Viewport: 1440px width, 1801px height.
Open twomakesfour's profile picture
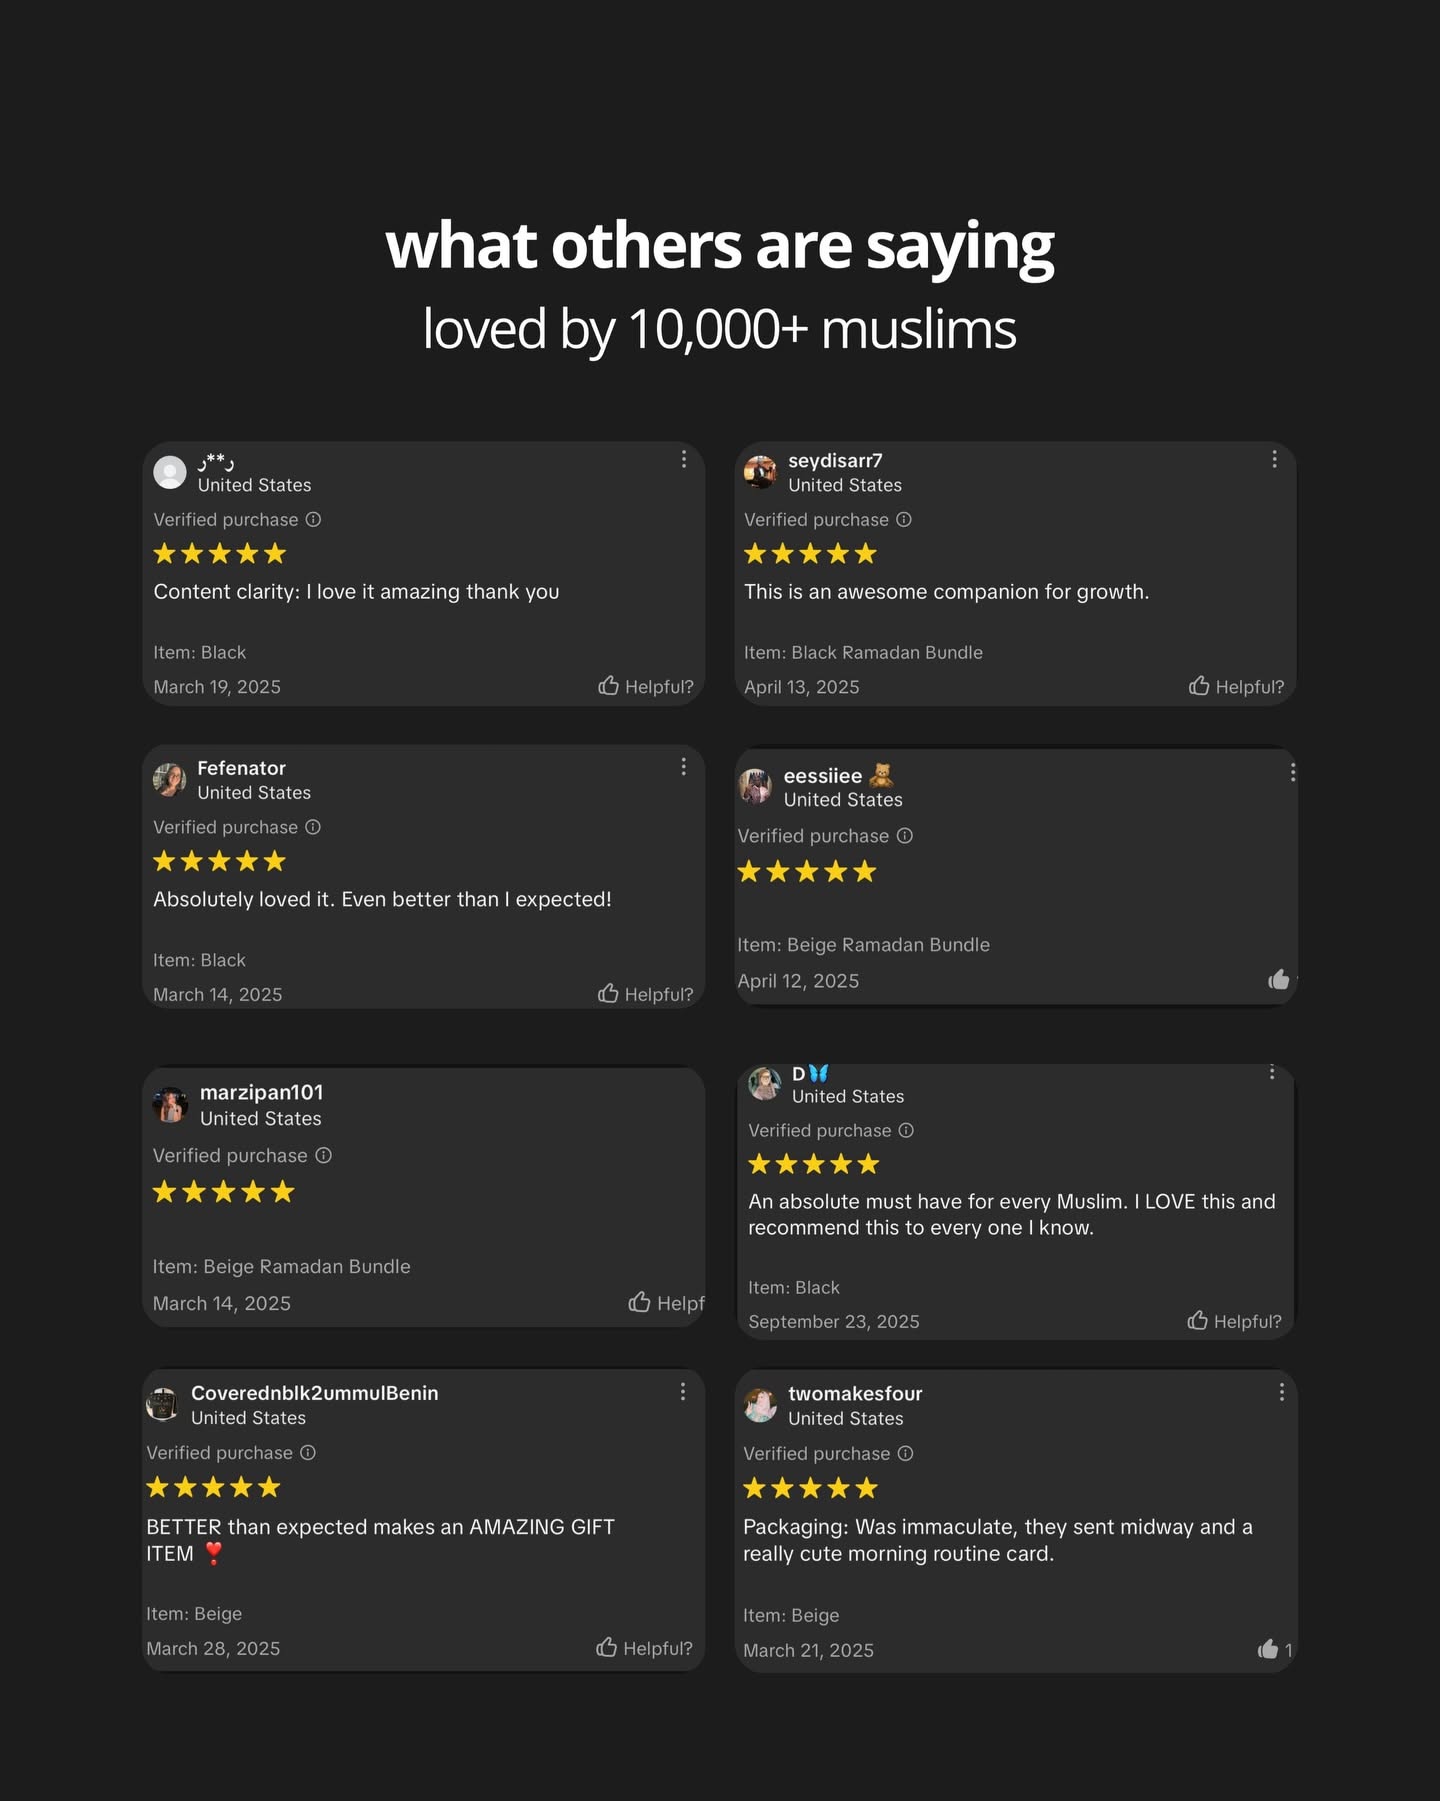point(761,1405)
